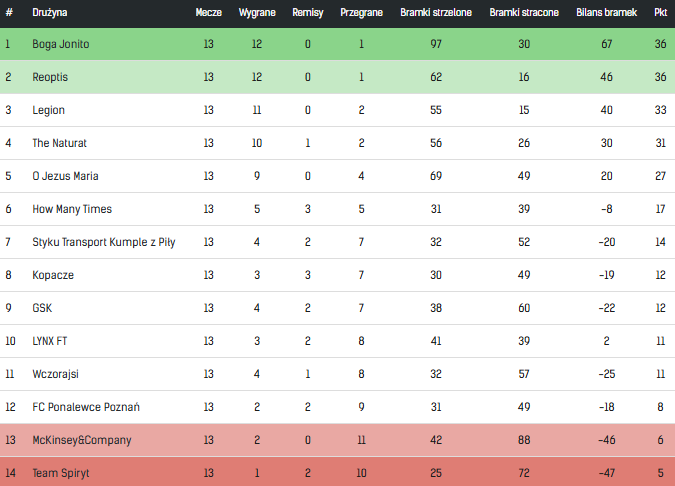Image resolution: width=675 pixels, height=486 pixels.
Task: Sort standings by Pkt column
Action: [x=660, y=13]
